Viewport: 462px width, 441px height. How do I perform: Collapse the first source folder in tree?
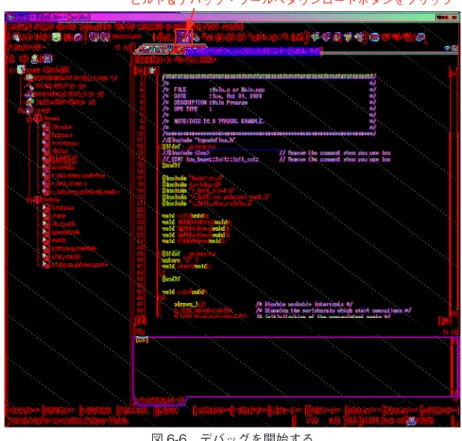click(x=29, y=118)
